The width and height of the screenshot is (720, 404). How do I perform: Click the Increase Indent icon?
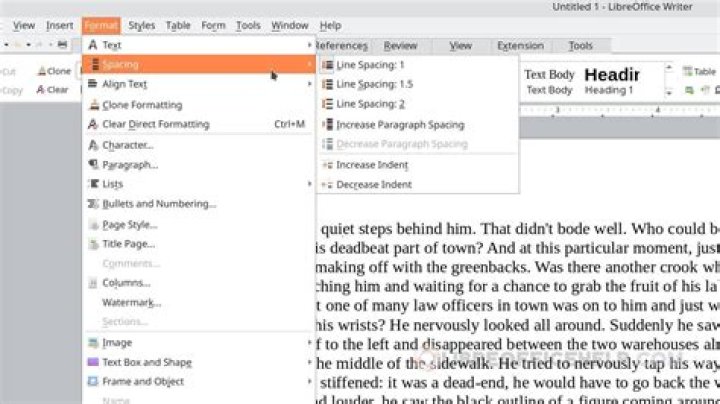(327, 165)
